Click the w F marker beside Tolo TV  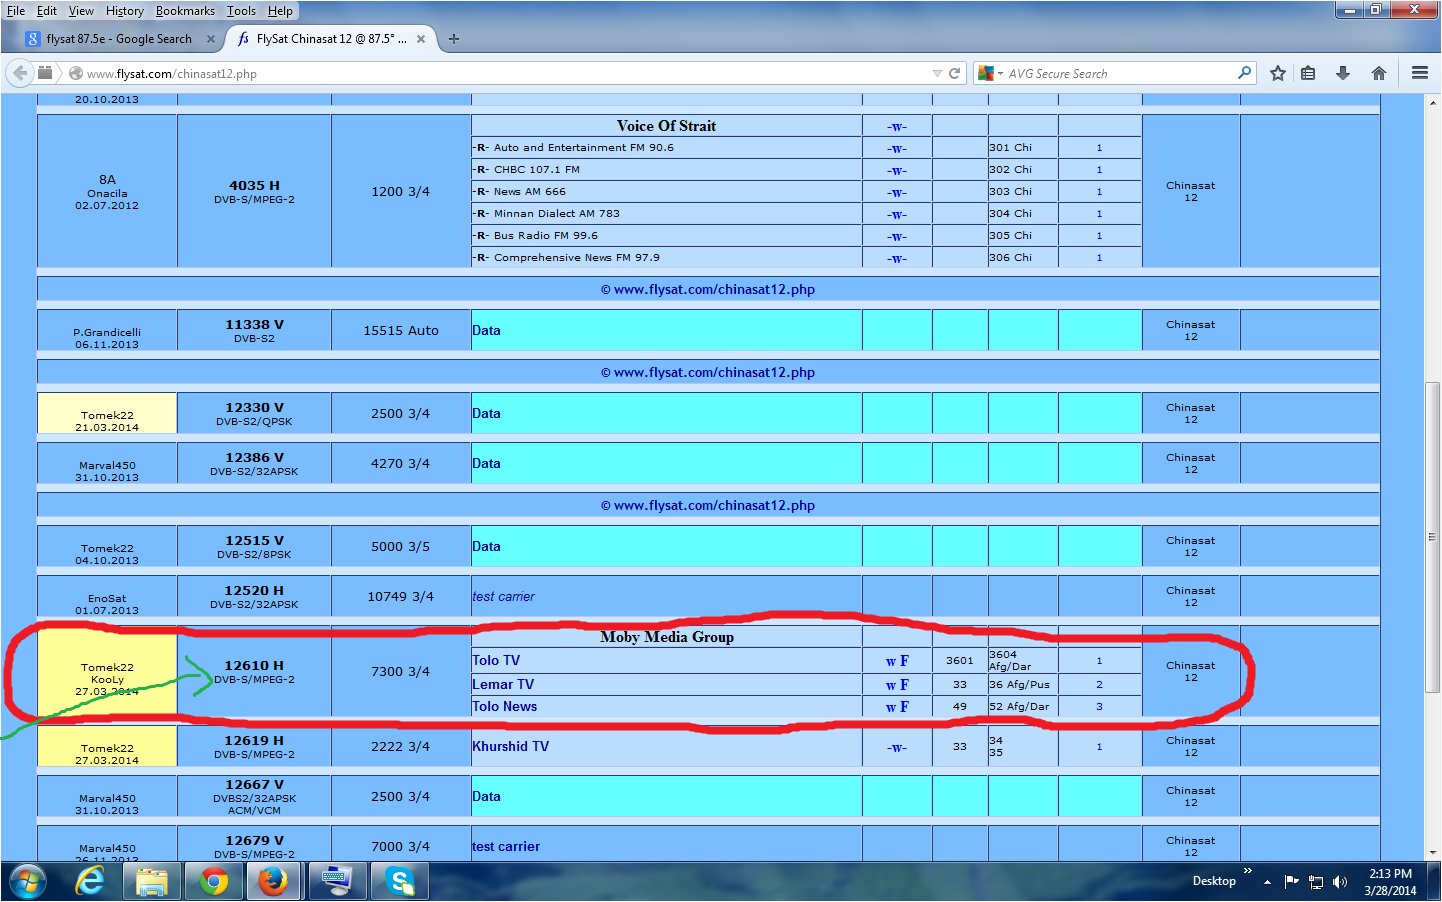897,661
